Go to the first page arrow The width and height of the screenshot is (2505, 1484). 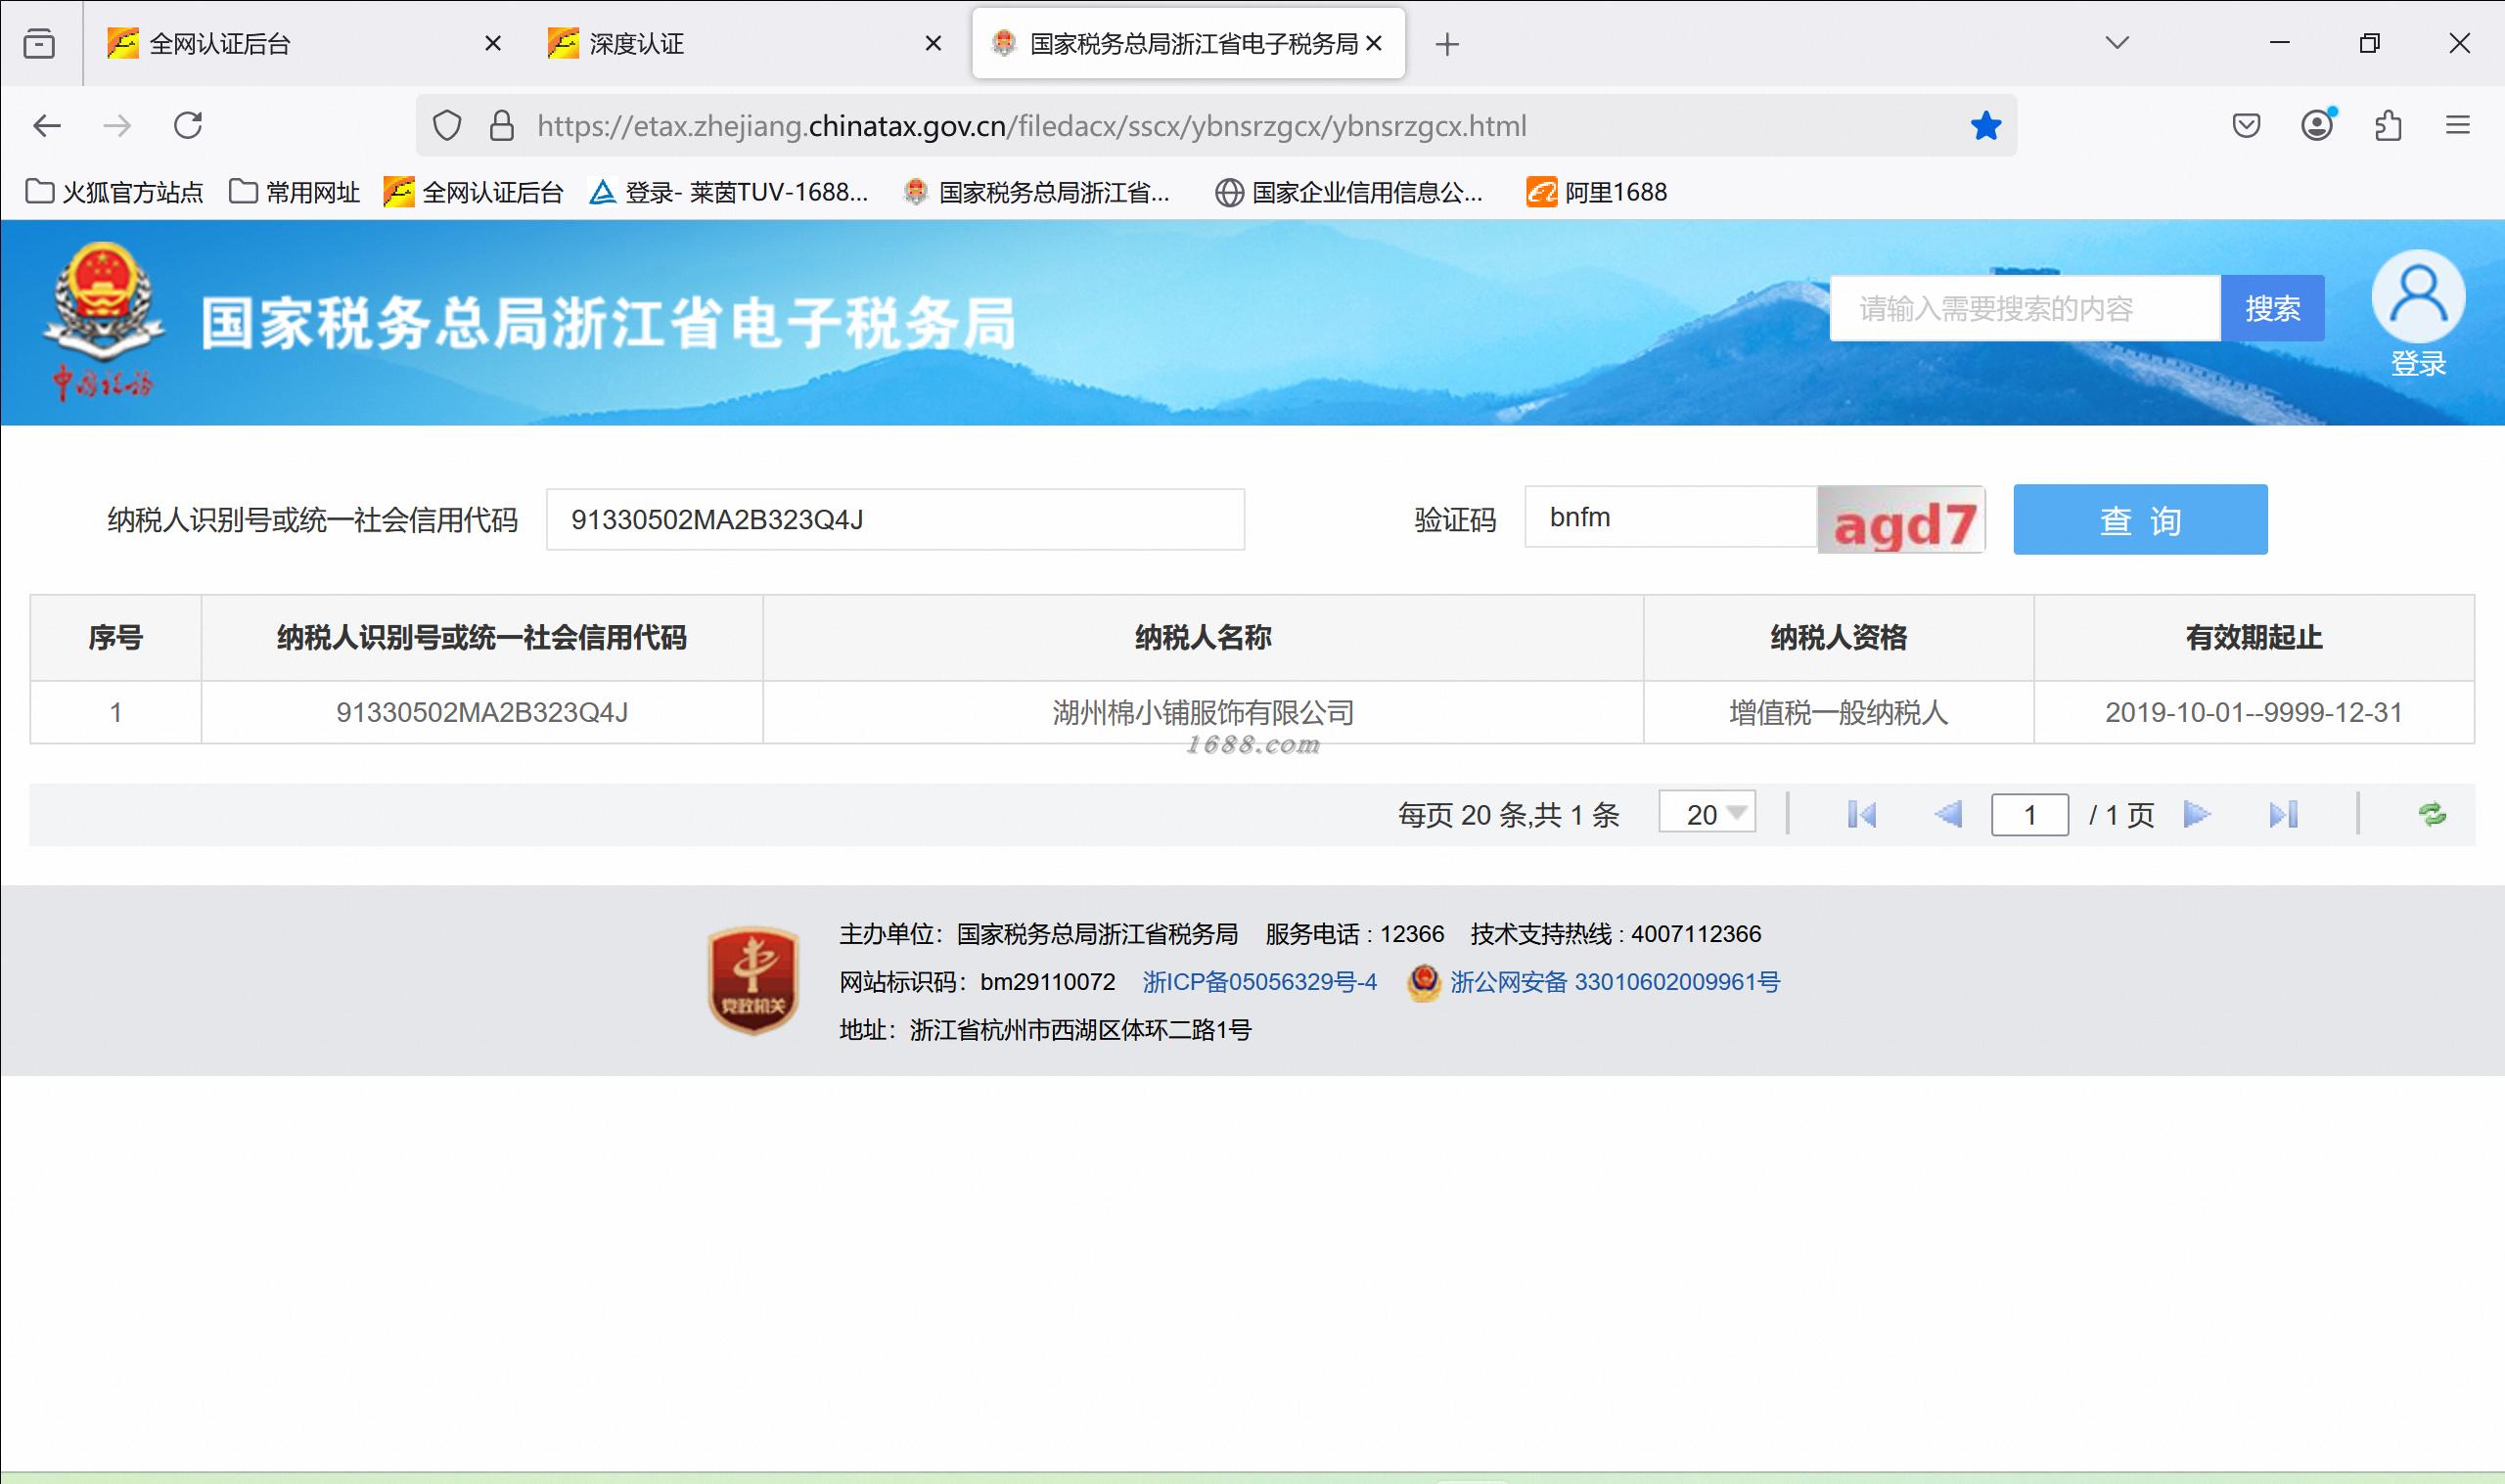click(1861, 815)
